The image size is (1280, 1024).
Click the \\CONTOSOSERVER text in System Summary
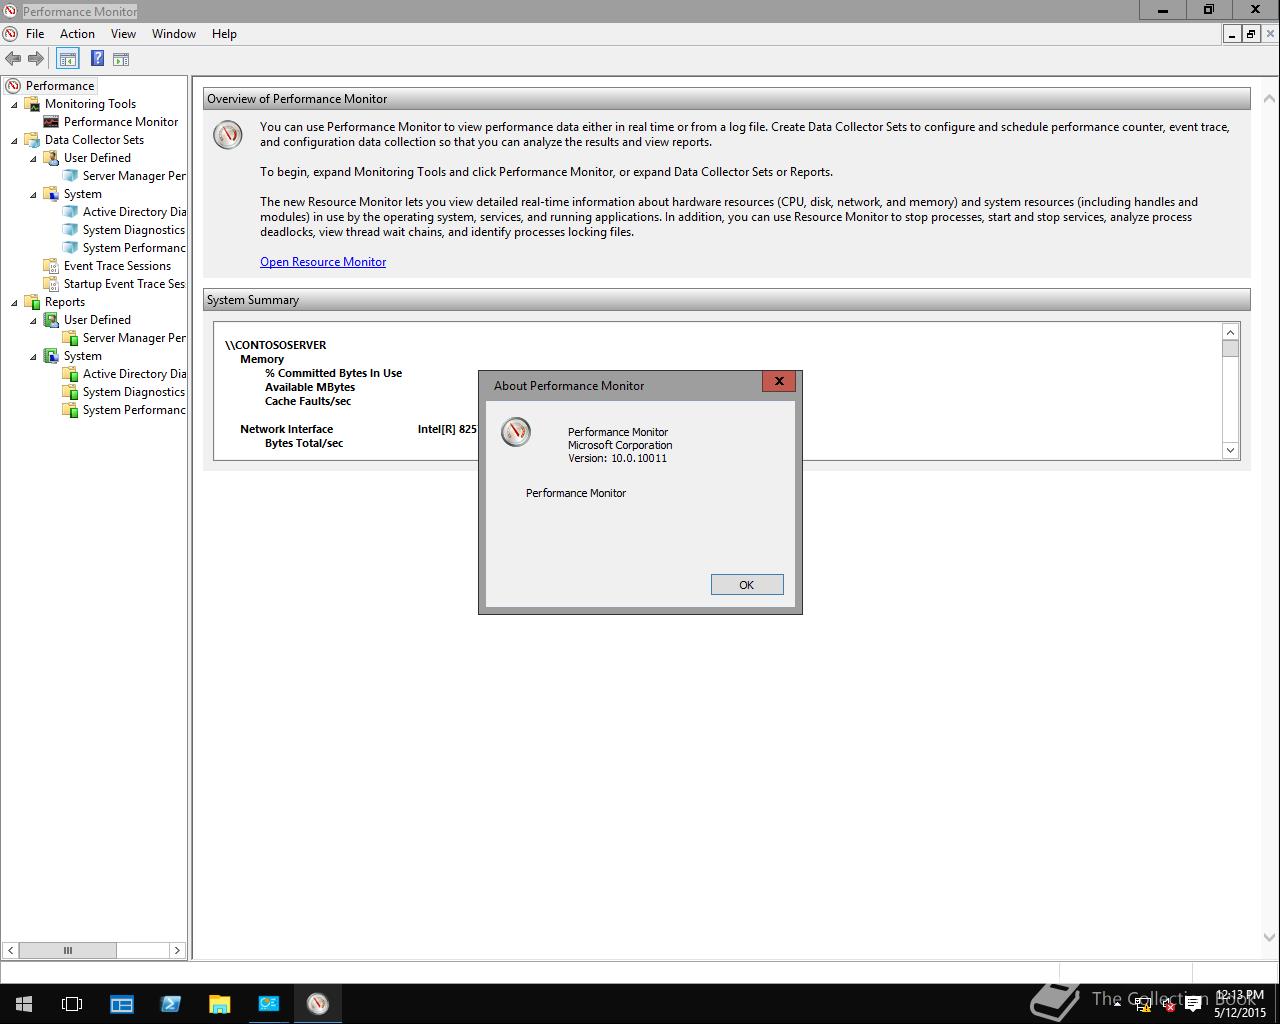pos(276,345)
